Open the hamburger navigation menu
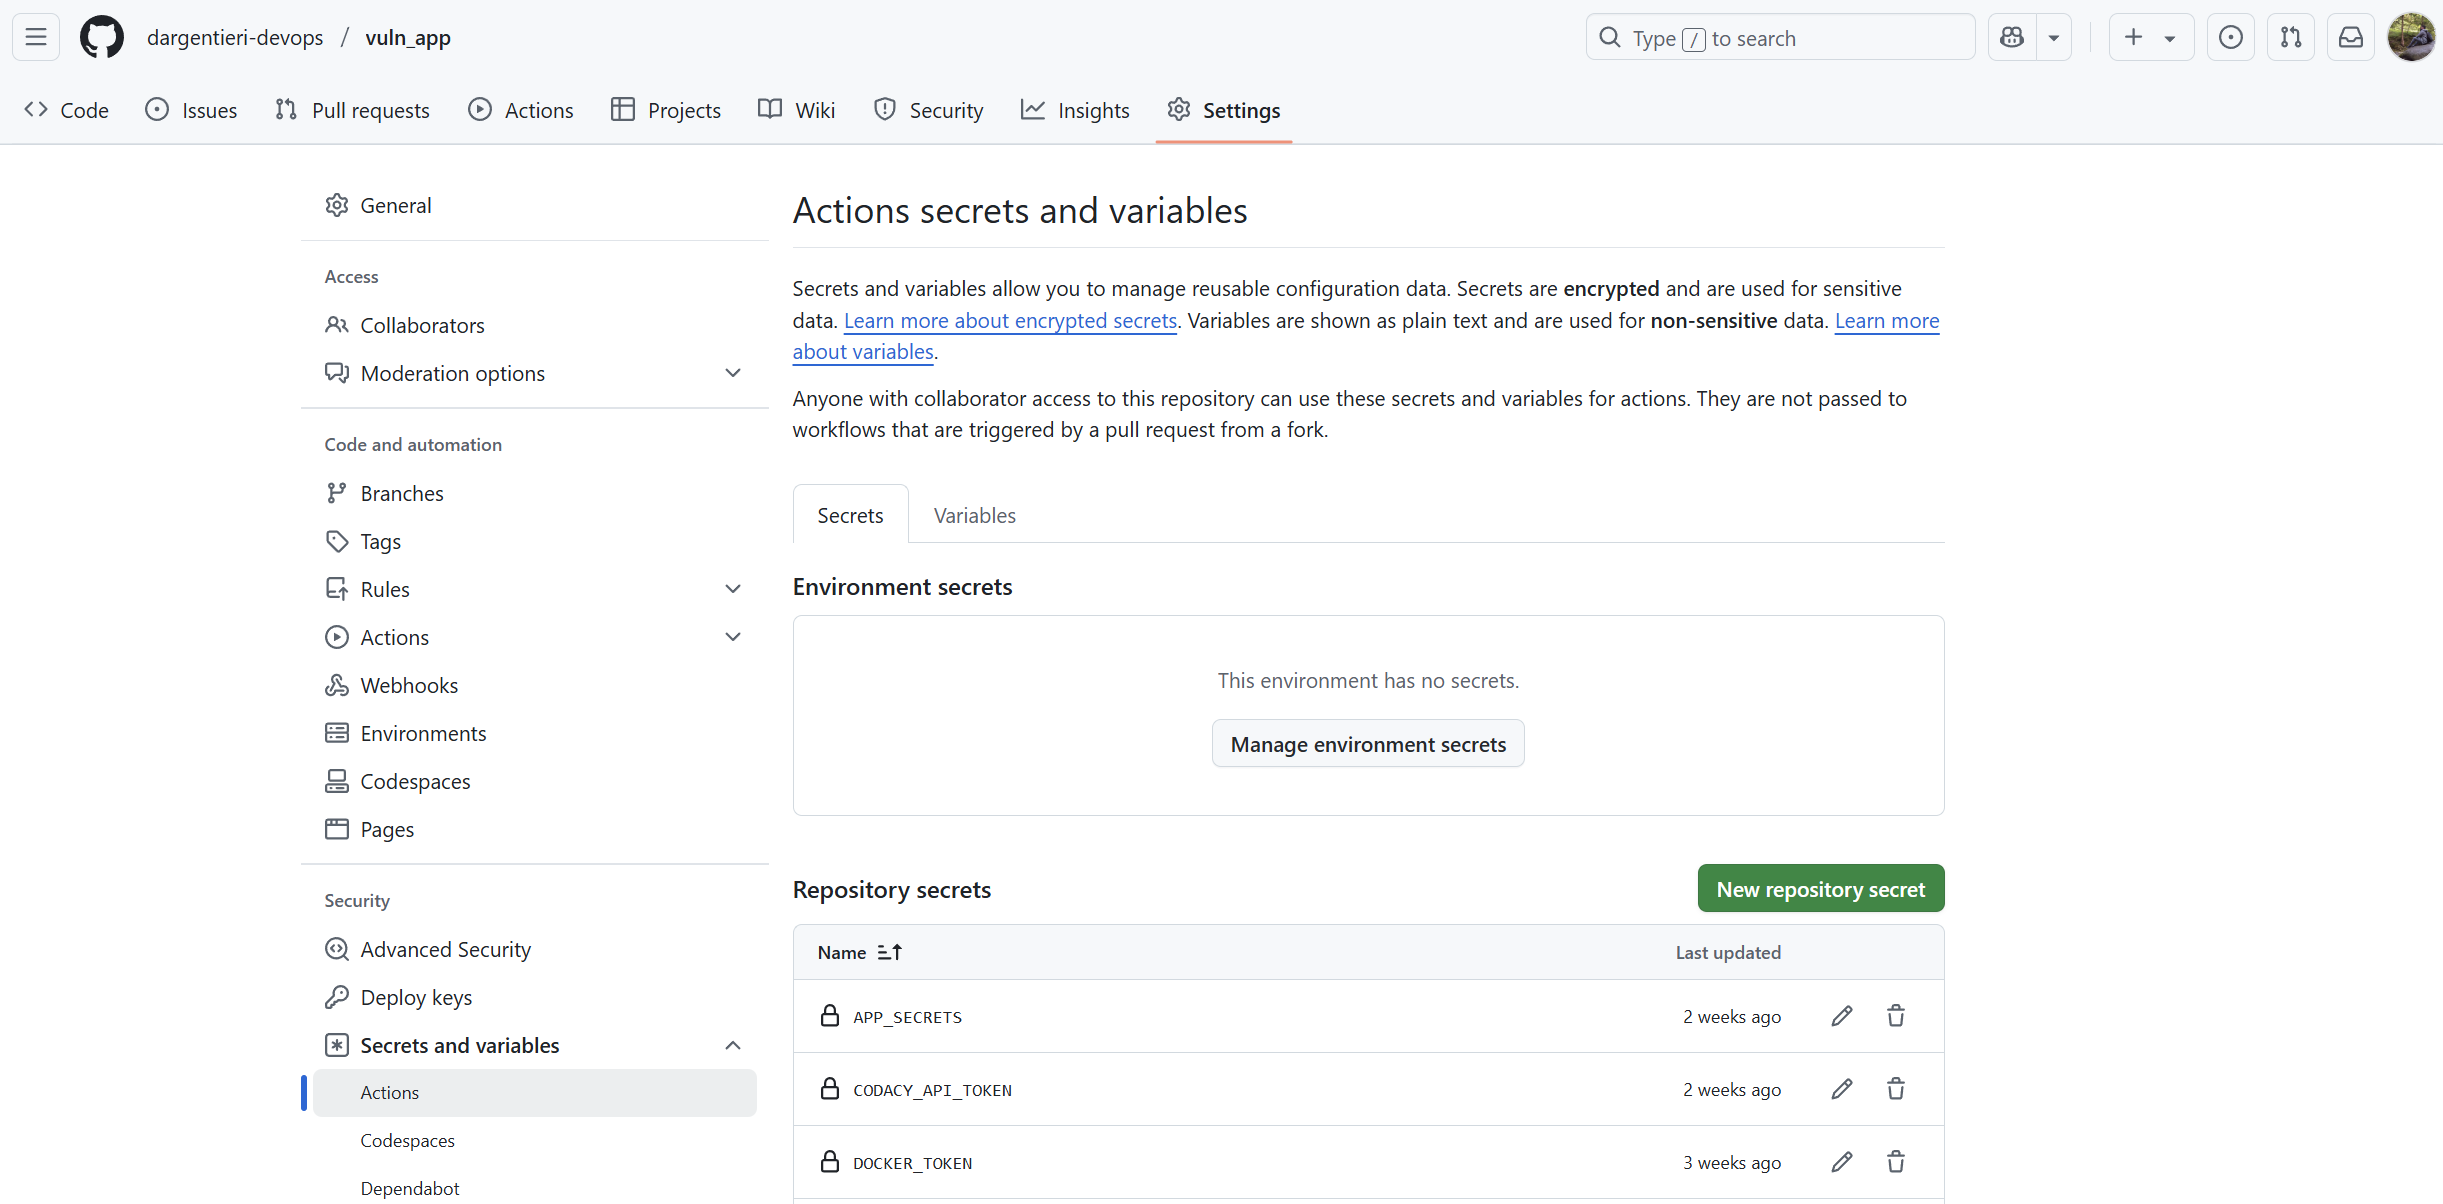 click(x=36, y=37)
